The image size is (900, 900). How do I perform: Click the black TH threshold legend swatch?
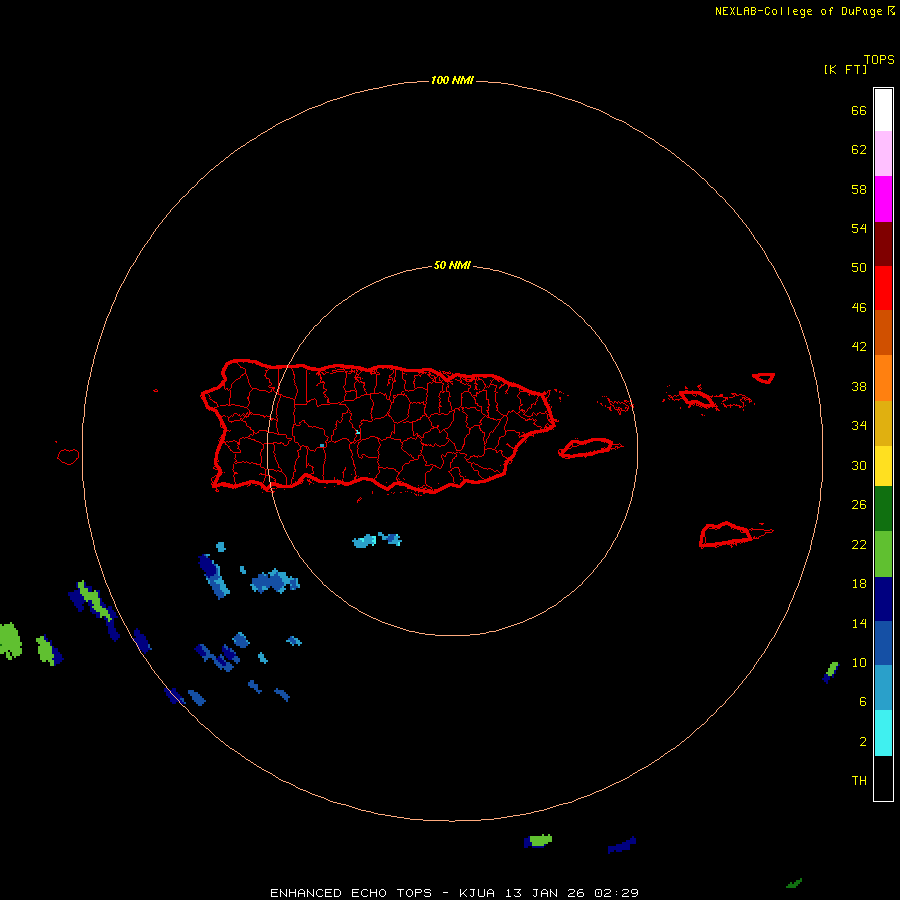click(x=883, y=778)
